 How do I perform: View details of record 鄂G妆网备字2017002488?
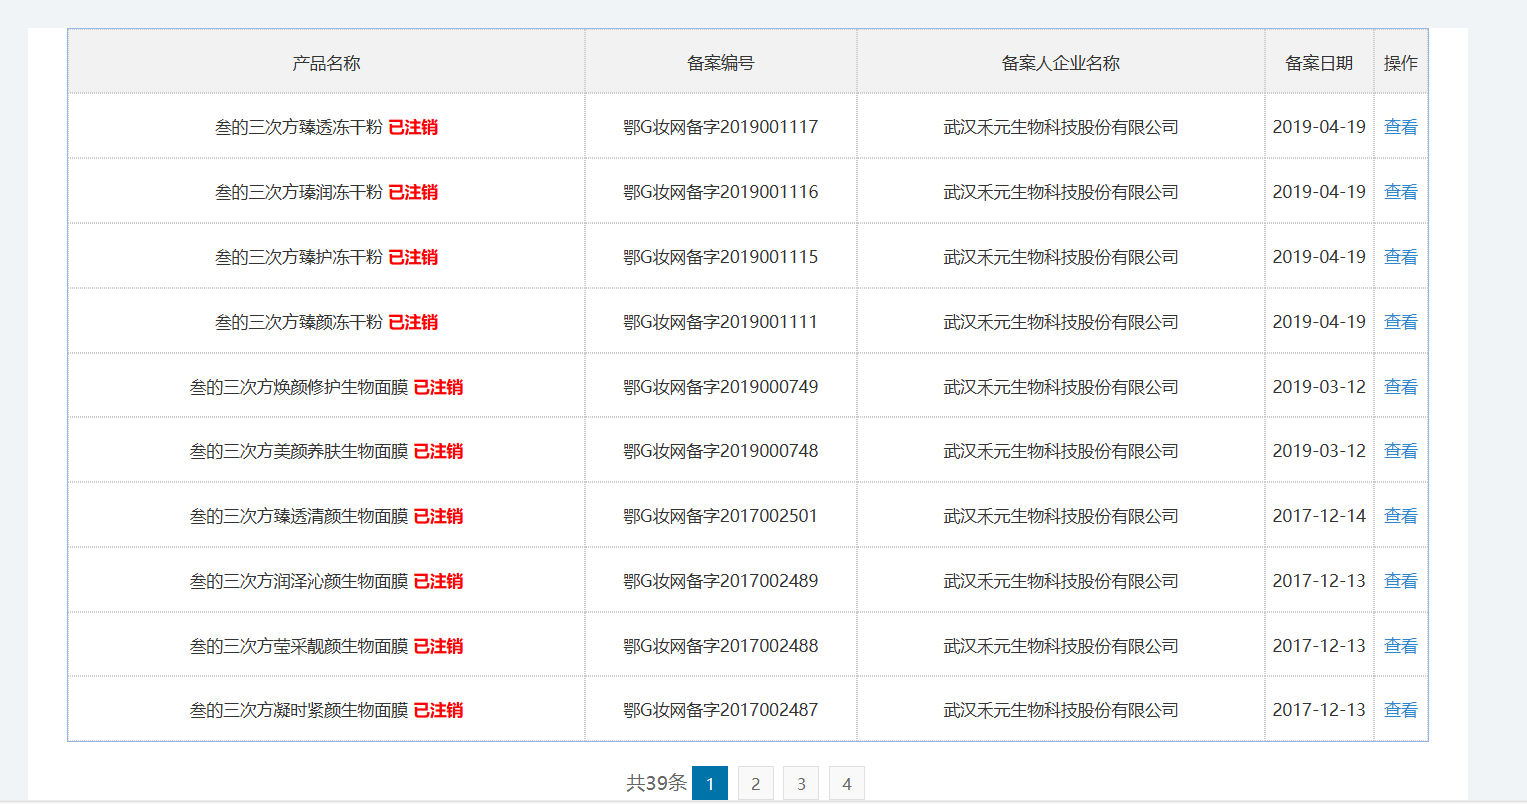[x=1400, y=646]
